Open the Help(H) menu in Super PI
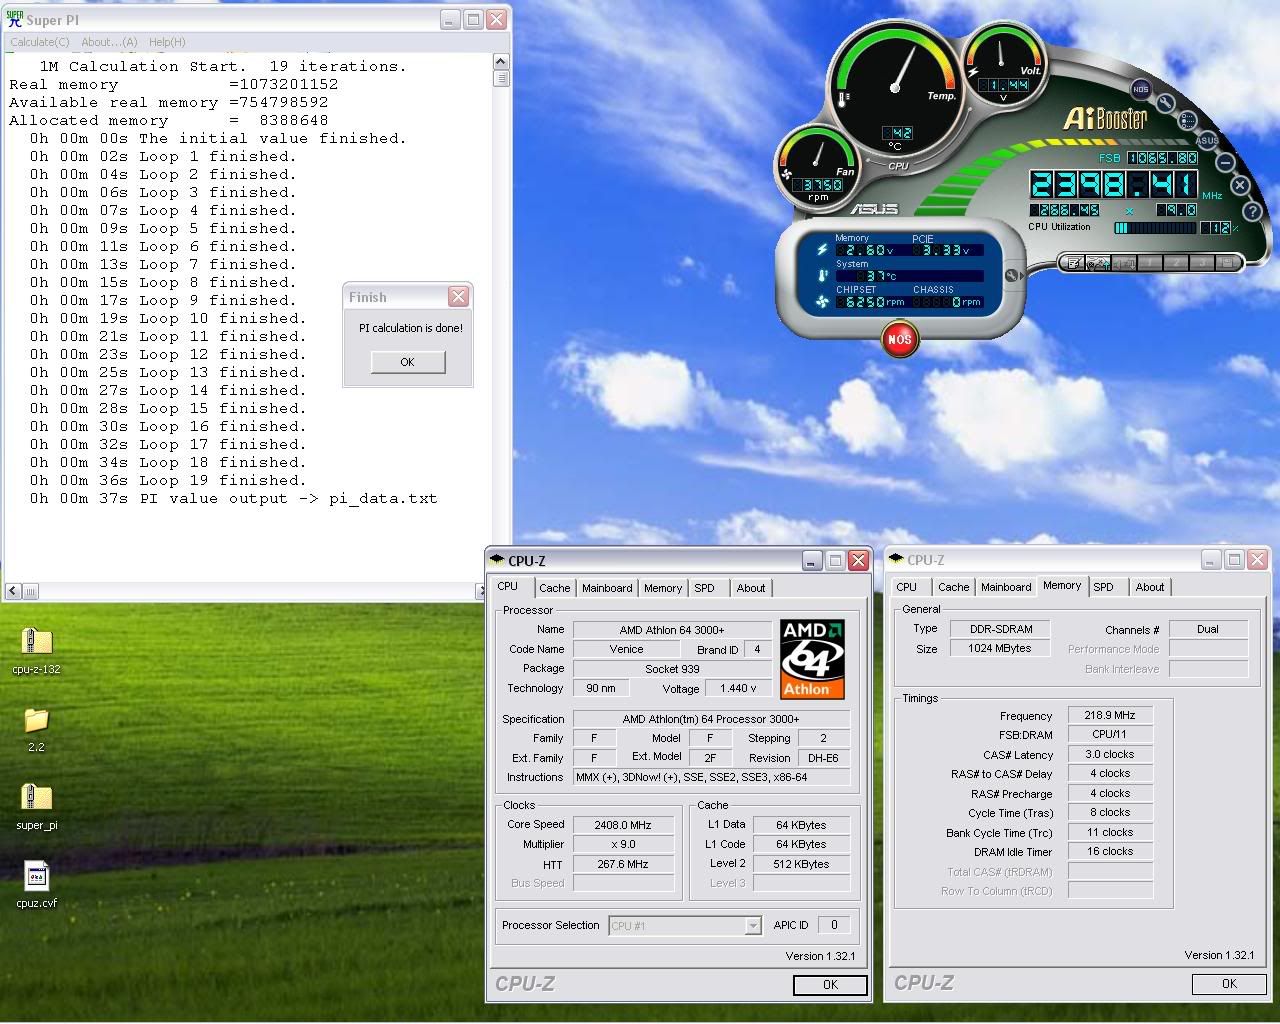The width and height of the screenshot is (1280, 1024). pos(167,42)
